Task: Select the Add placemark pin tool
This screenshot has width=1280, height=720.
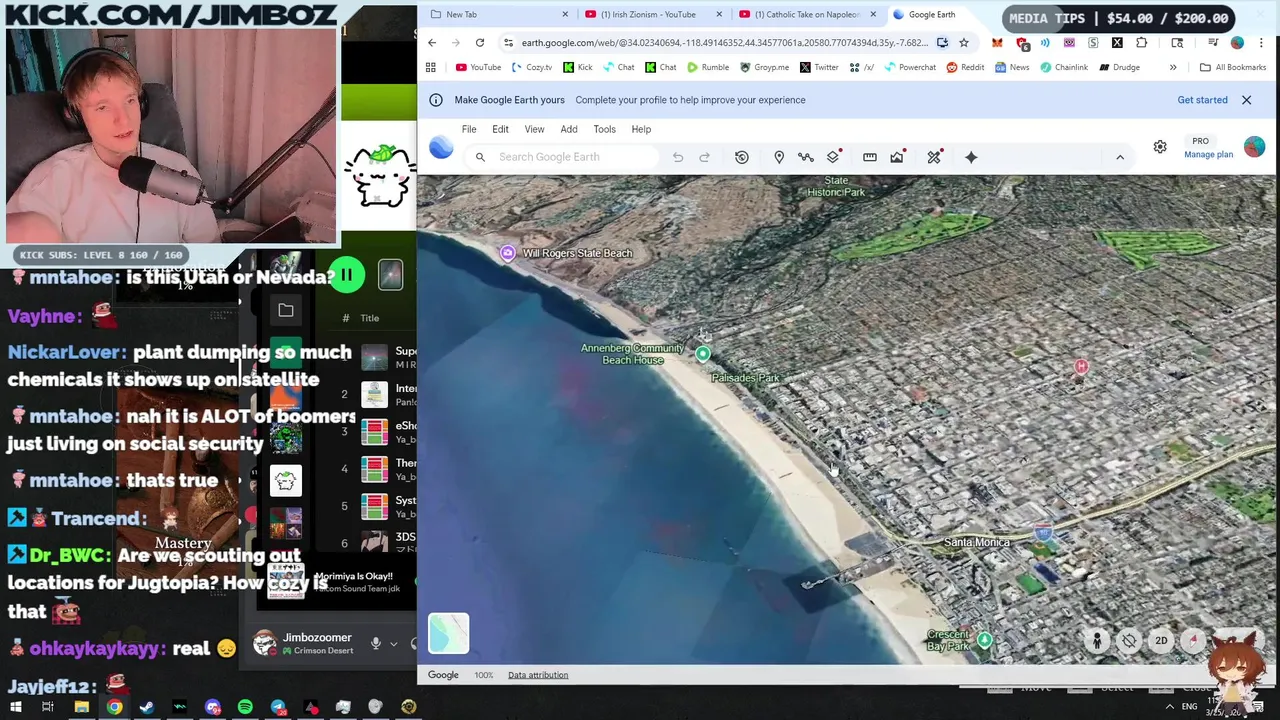Action: [779, 157]
